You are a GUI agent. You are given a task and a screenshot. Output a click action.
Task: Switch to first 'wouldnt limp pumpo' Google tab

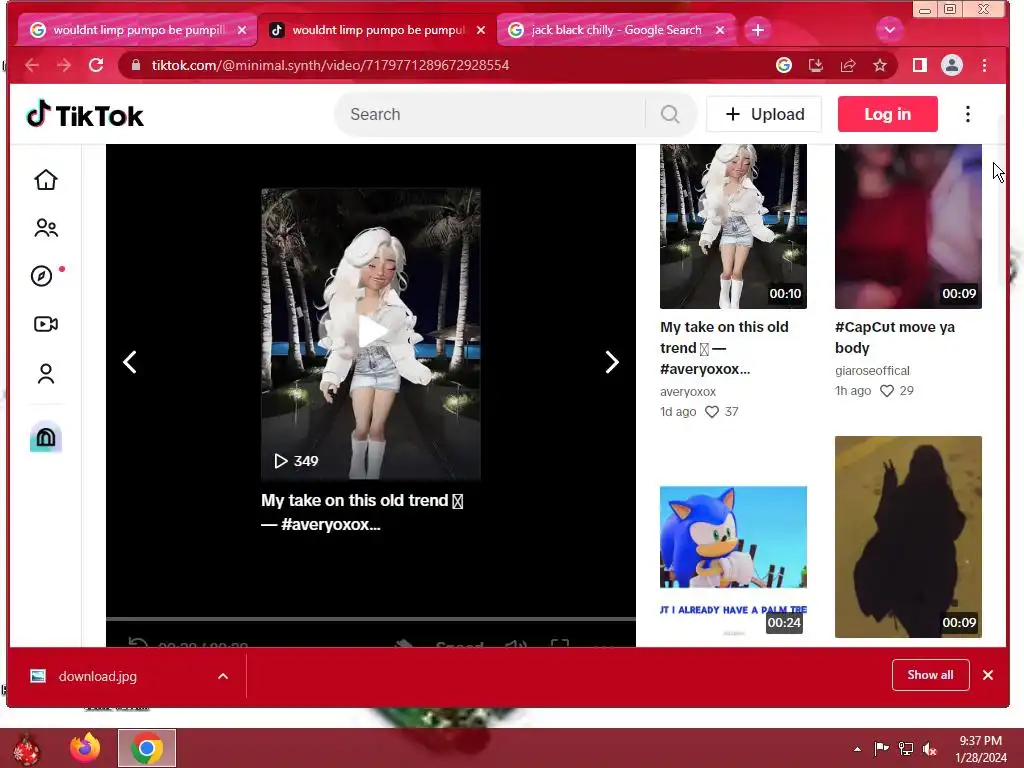click(137, 30)
